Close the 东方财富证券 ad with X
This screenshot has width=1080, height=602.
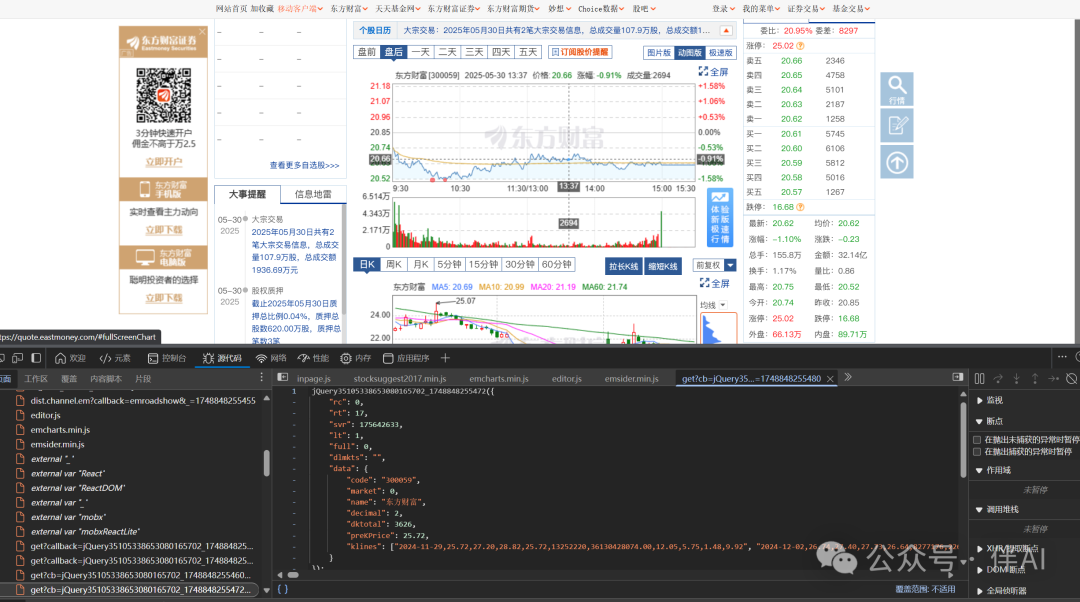[x=202, y=31]
